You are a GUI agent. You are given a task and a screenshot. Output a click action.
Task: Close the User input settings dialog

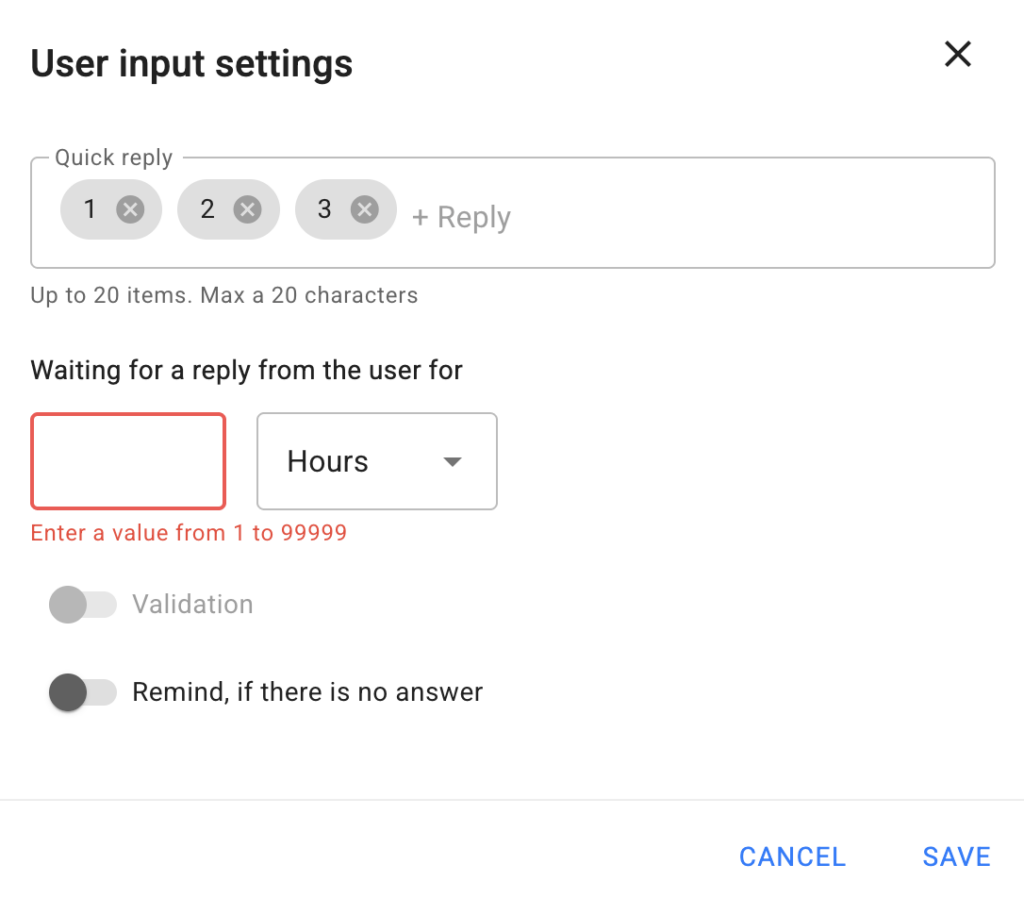[958, 55]
